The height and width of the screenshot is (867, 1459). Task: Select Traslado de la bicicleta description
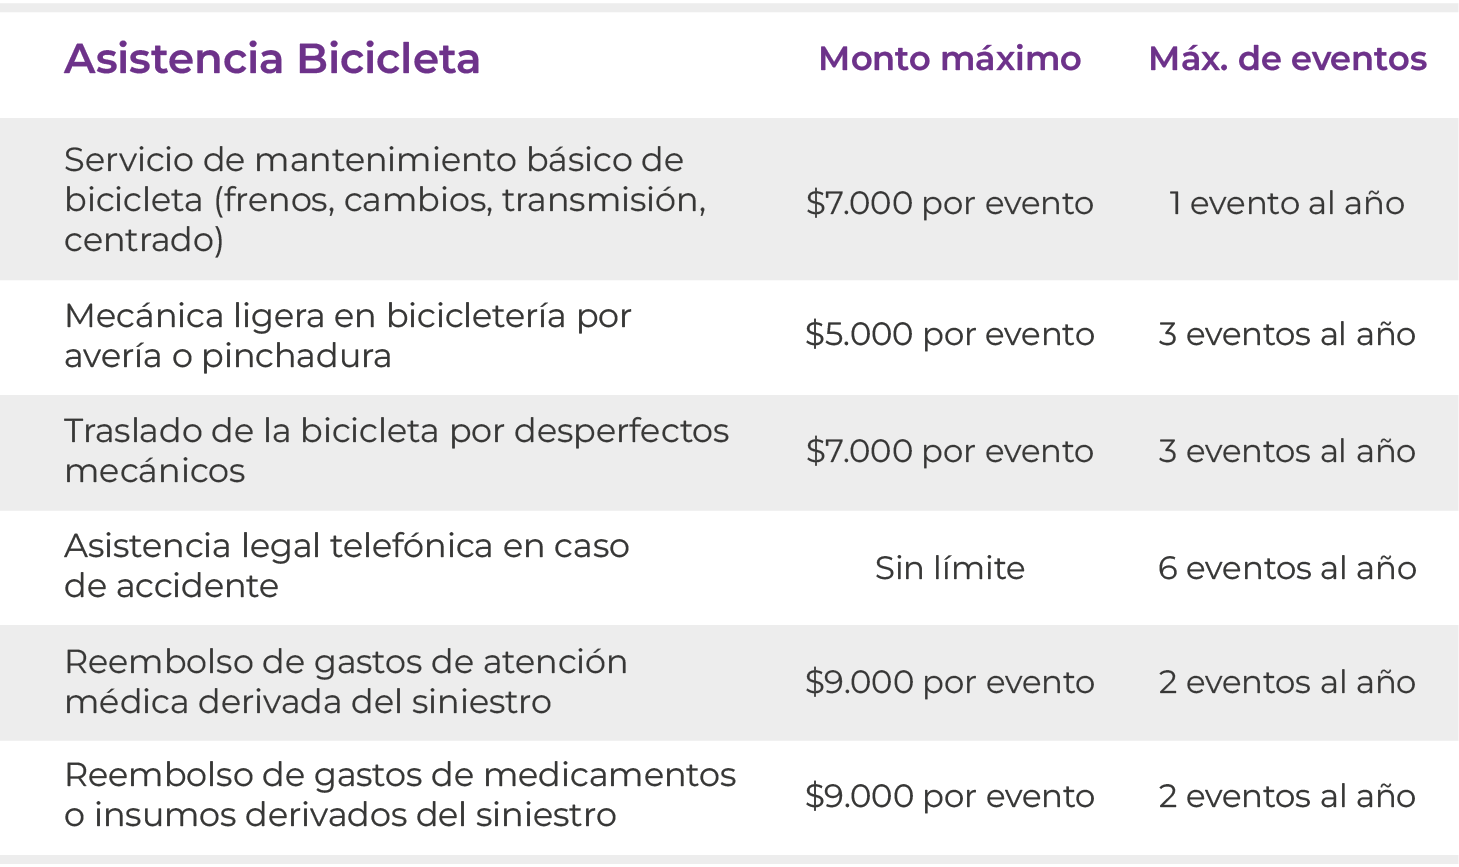coord(397,450)
